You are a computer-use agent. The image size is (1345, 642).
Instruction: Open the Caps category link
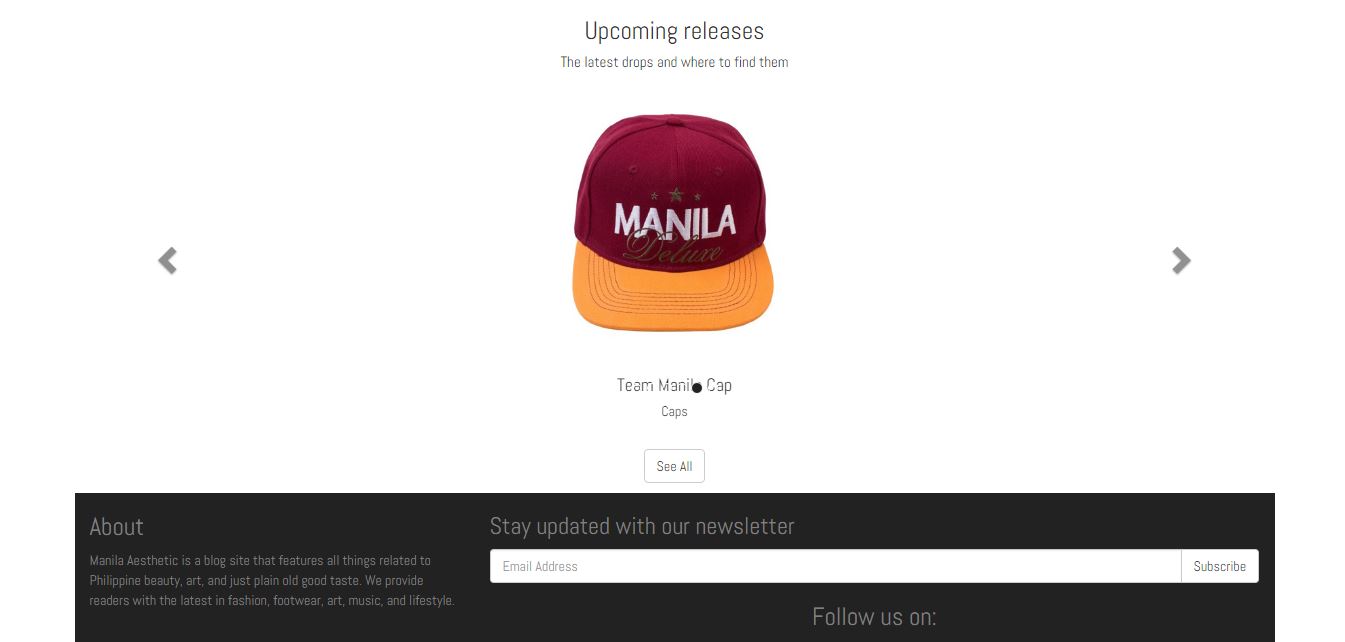point(674,411)
